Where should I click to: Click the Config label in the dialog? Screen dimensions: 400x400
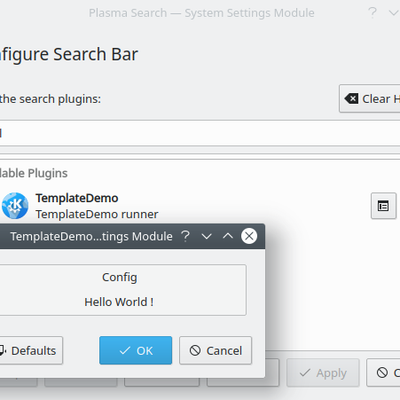coord(119,277)
